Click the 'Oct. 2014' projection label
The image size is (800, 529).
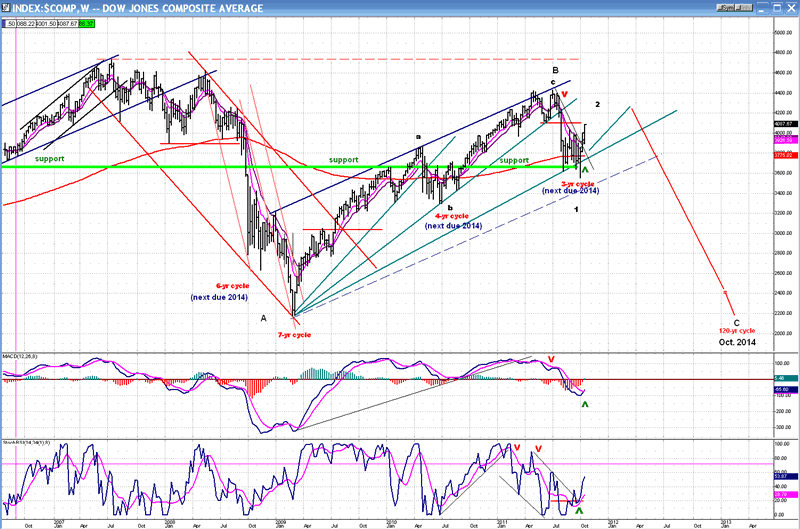click(737, 342)
